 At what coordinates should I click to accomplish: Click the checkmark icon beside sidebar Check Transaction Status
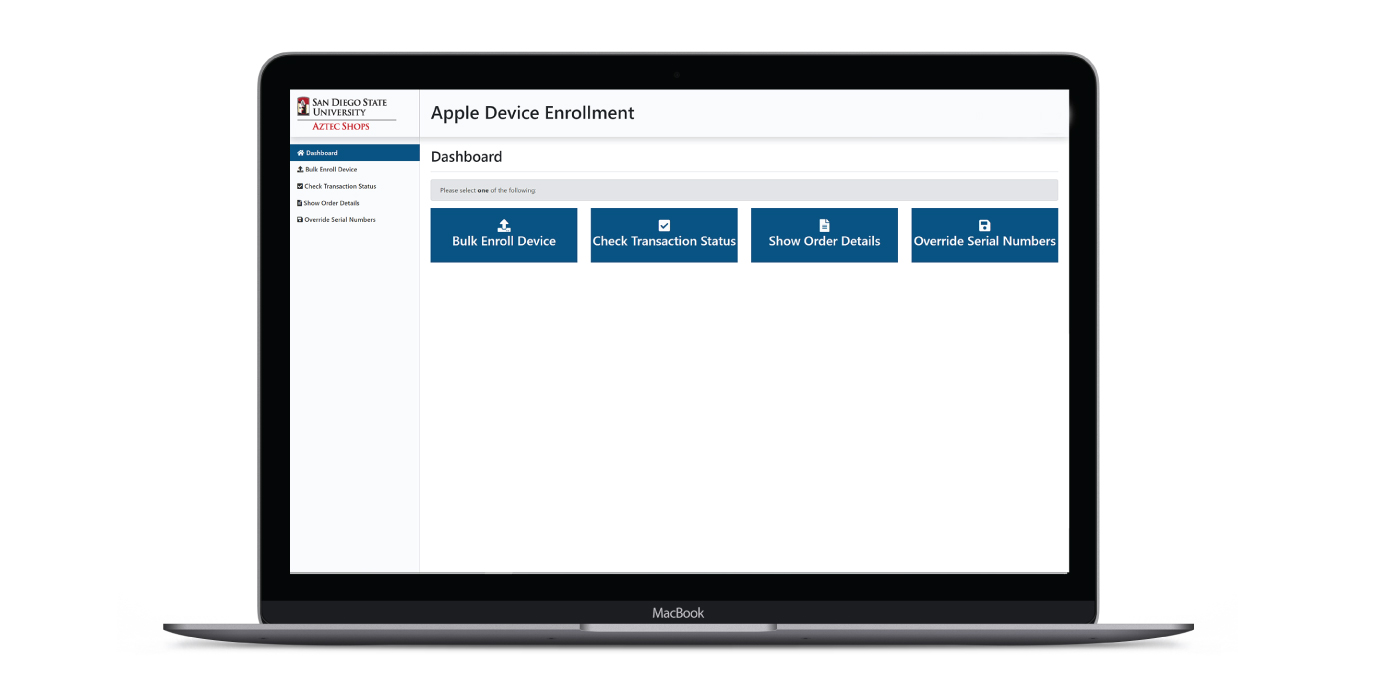pyautogui.click(x=300, y=187)
